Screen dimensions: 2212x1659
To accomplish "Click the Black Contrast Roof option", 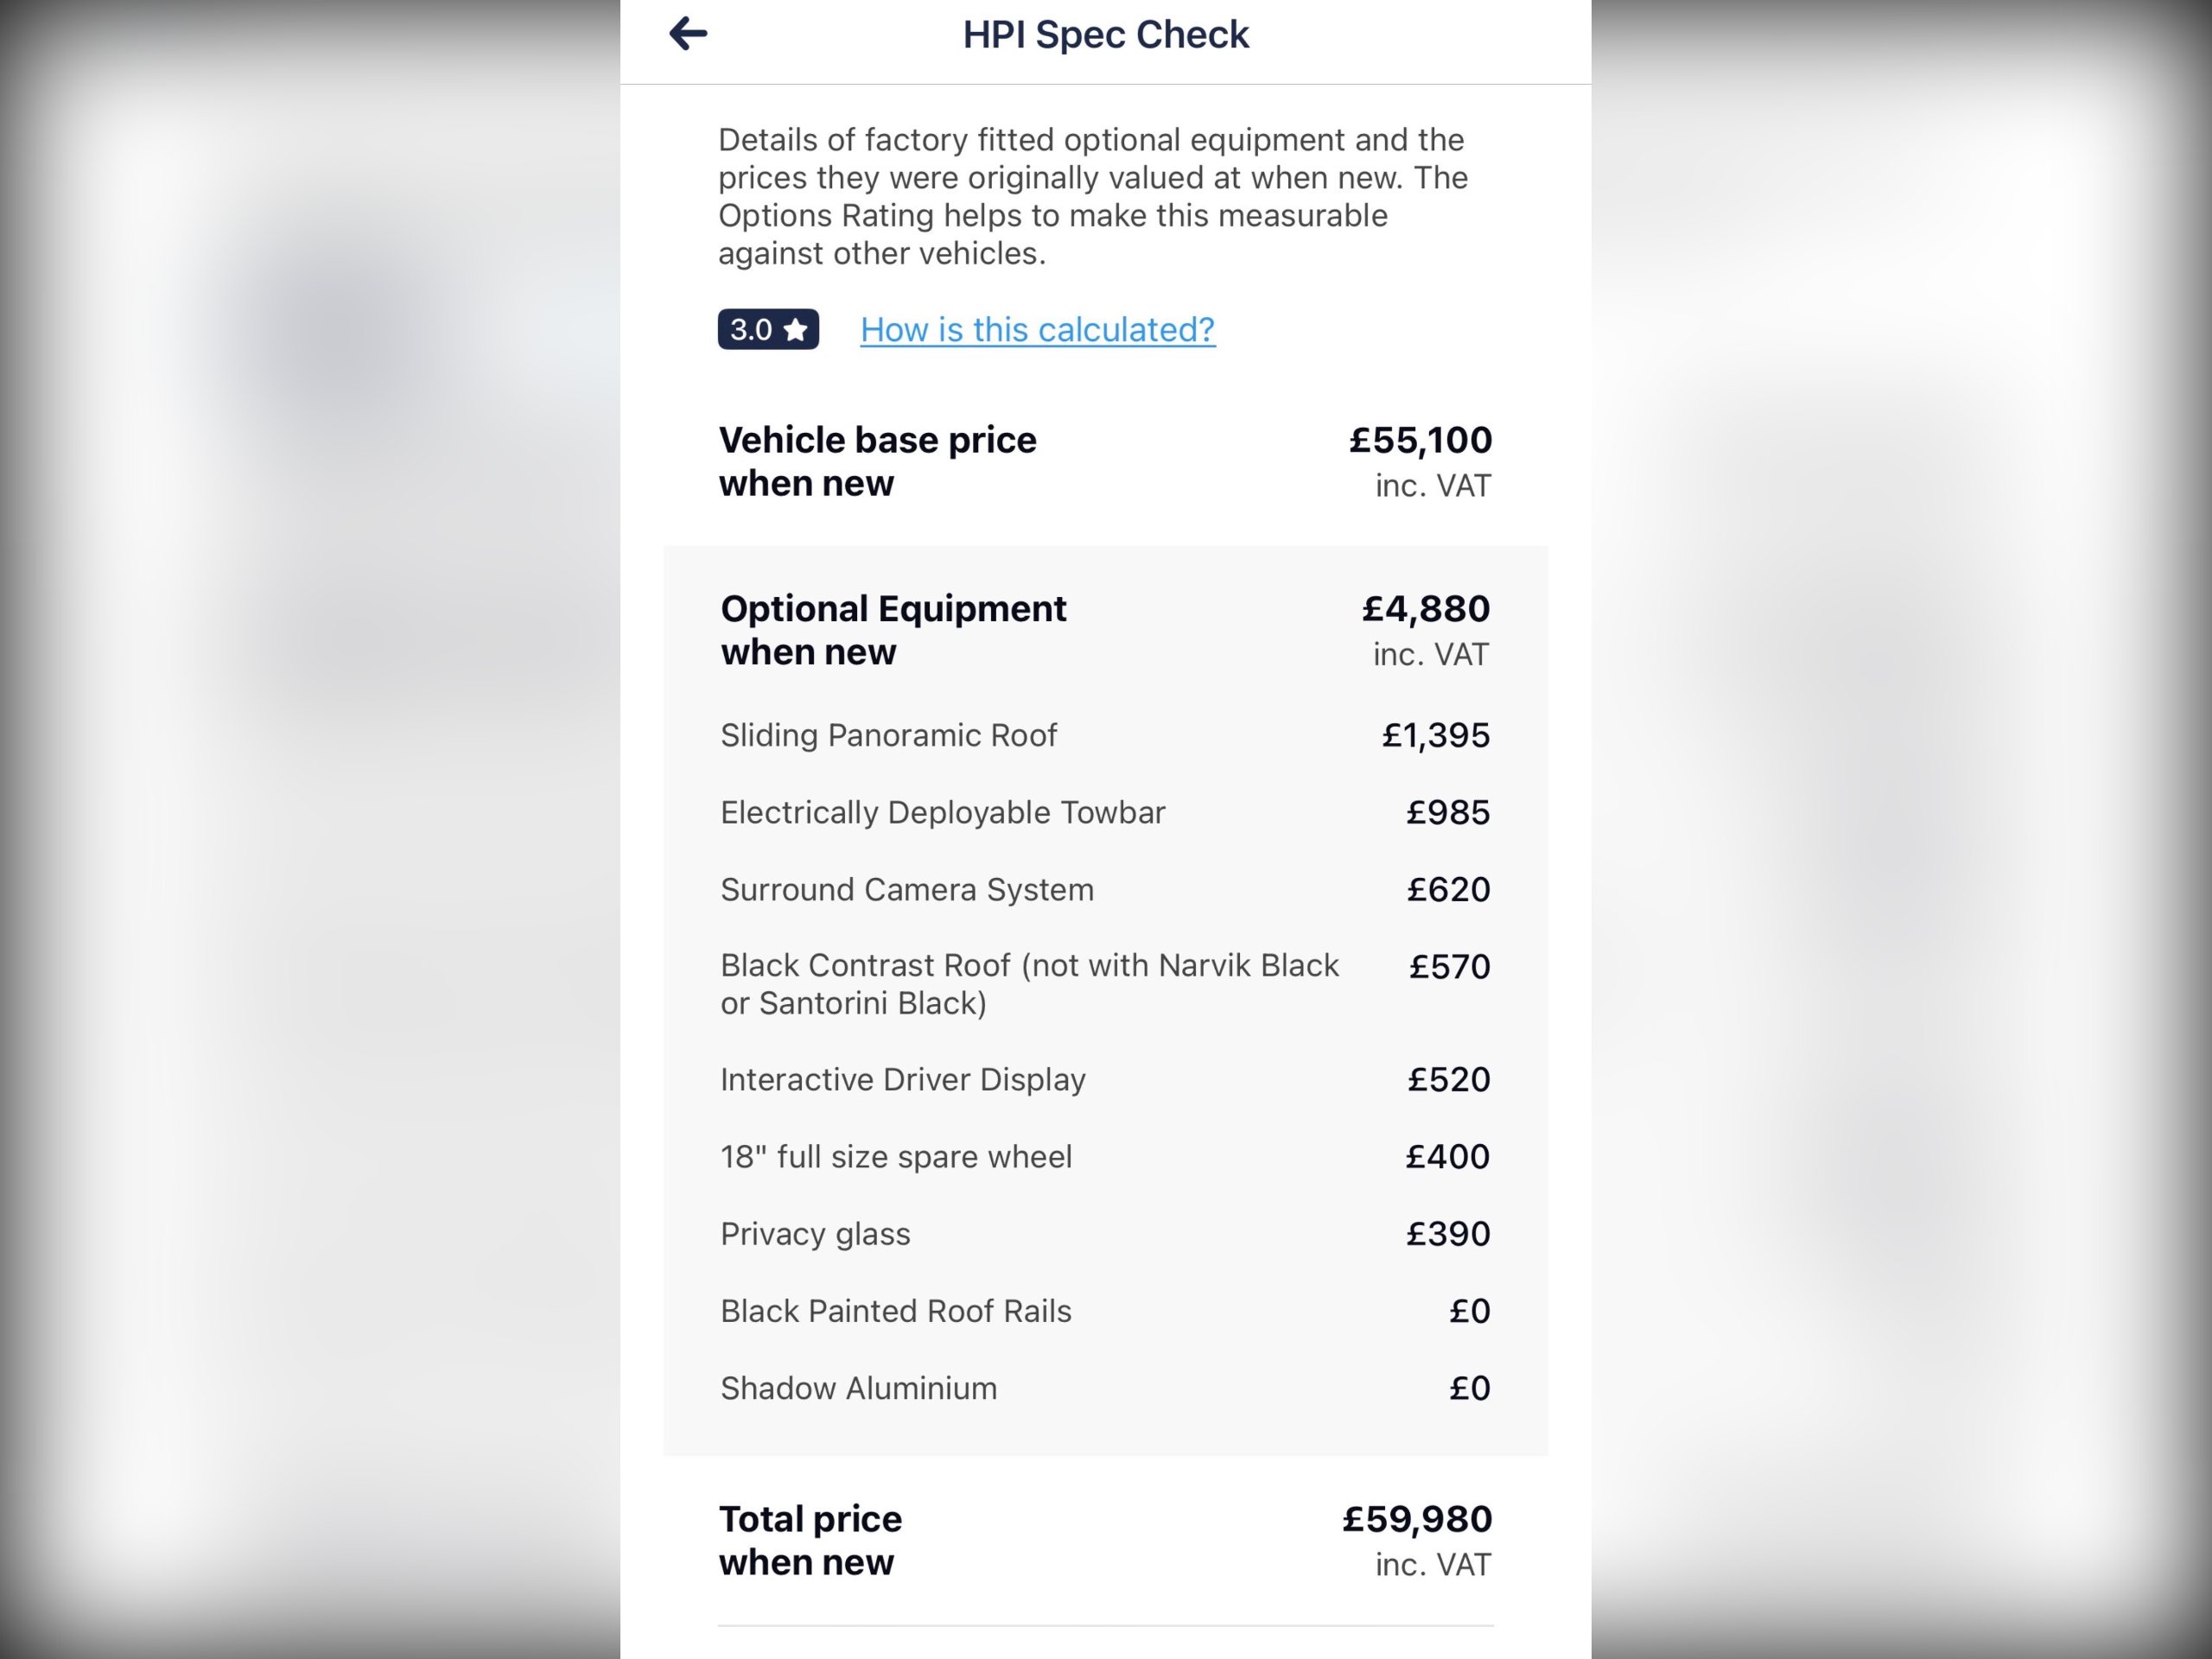I will [x=1028, y=984].
